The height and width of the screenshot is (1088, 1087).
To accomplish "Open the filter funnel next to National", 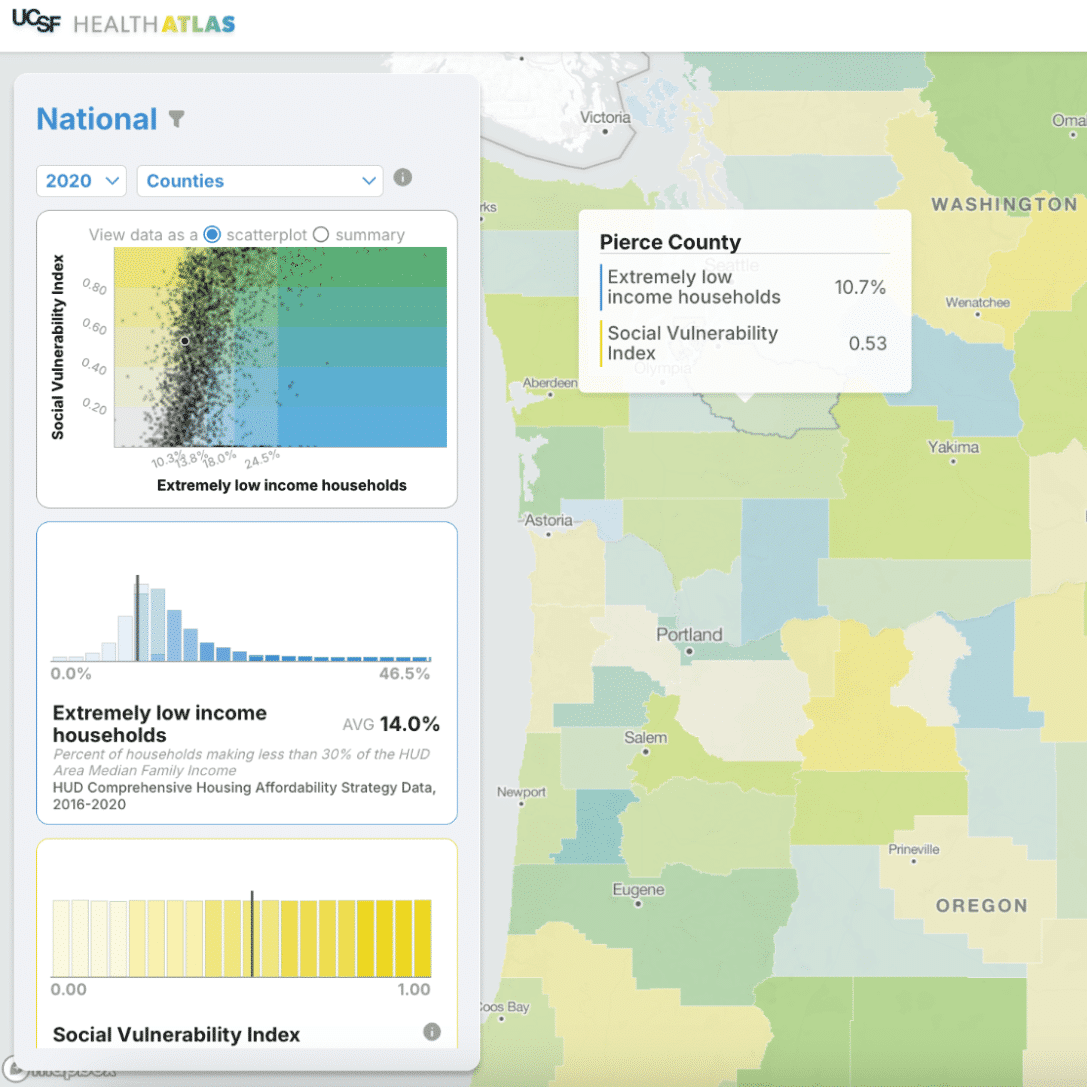I will [x=178, y=119].
